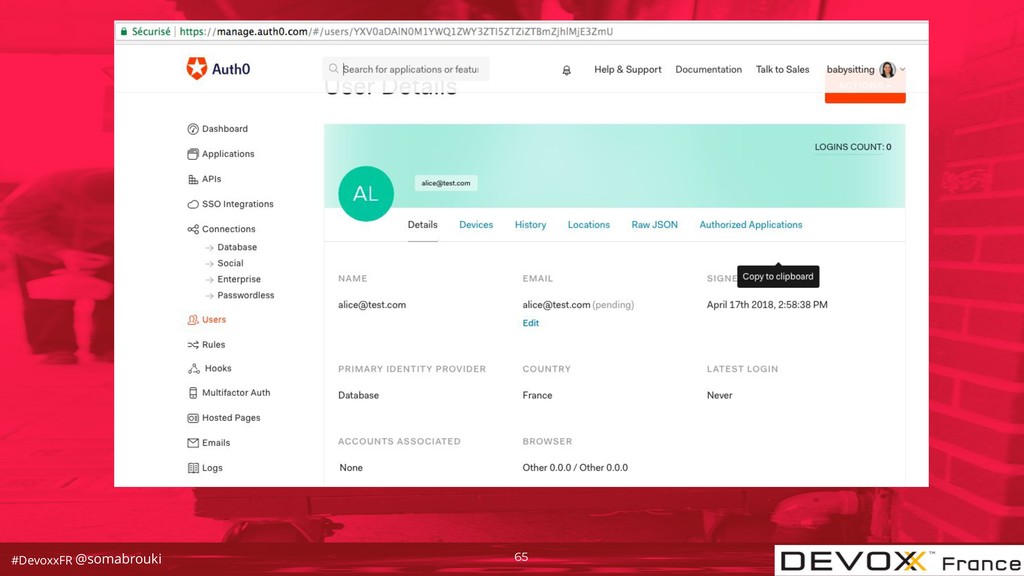
Task: Click the AL user avatar circle
Action: coord(366,194)
